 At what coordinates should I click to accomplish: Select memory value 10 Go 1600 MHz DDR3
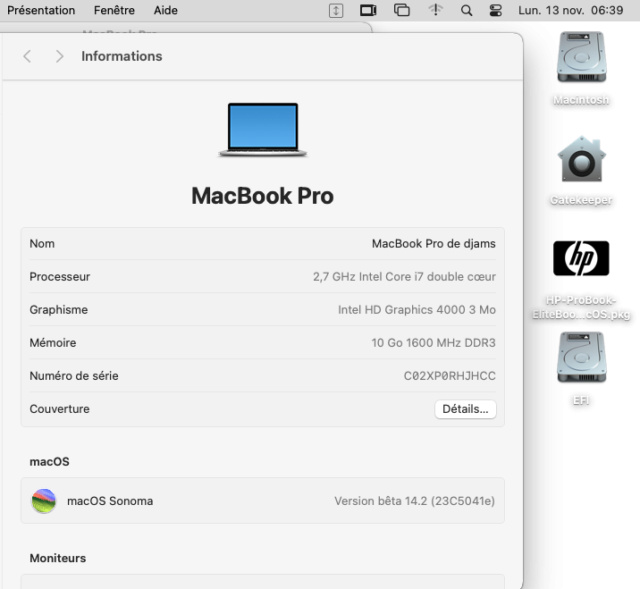(x=433, y=343)
